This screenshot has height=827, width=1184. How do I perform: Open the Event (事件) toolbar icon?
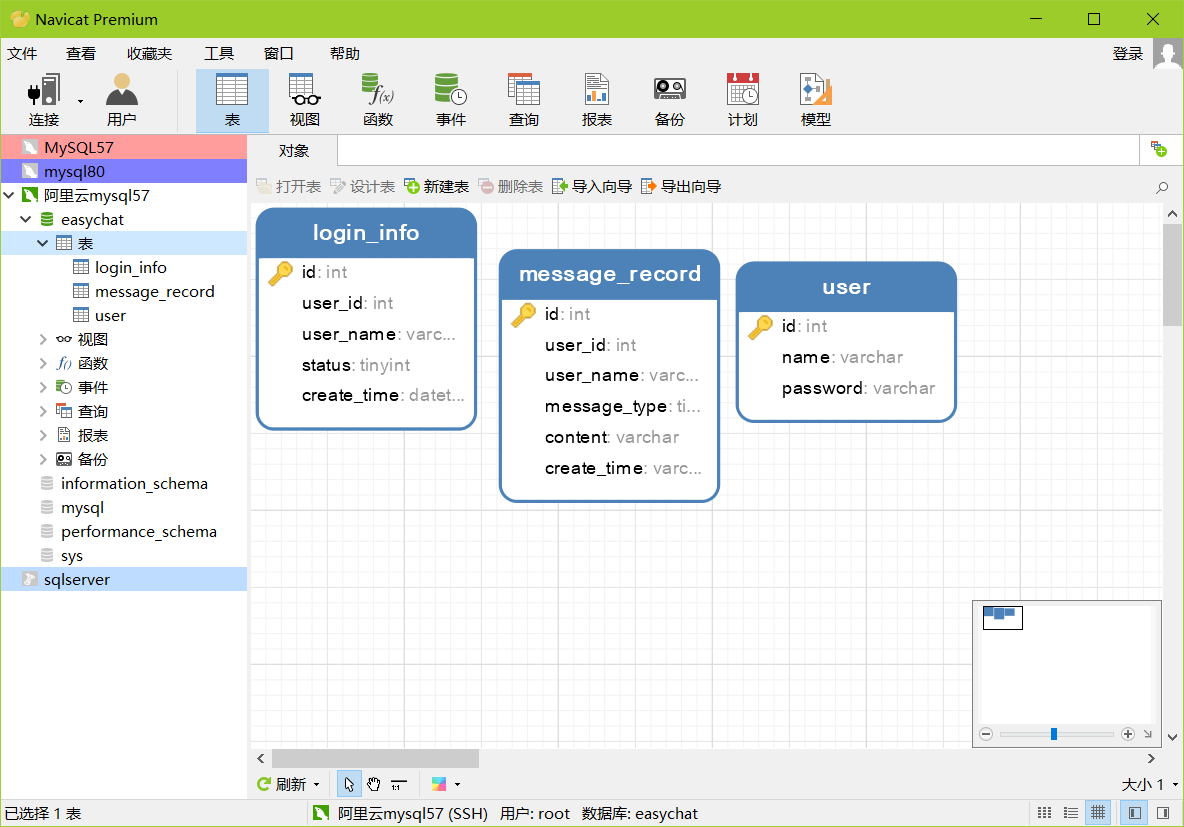point(451,100)
